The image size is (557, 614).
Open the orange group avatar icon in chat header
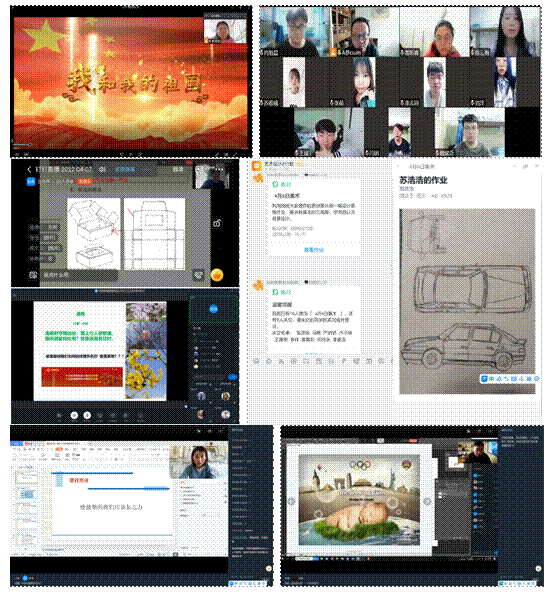coord(257,166)
